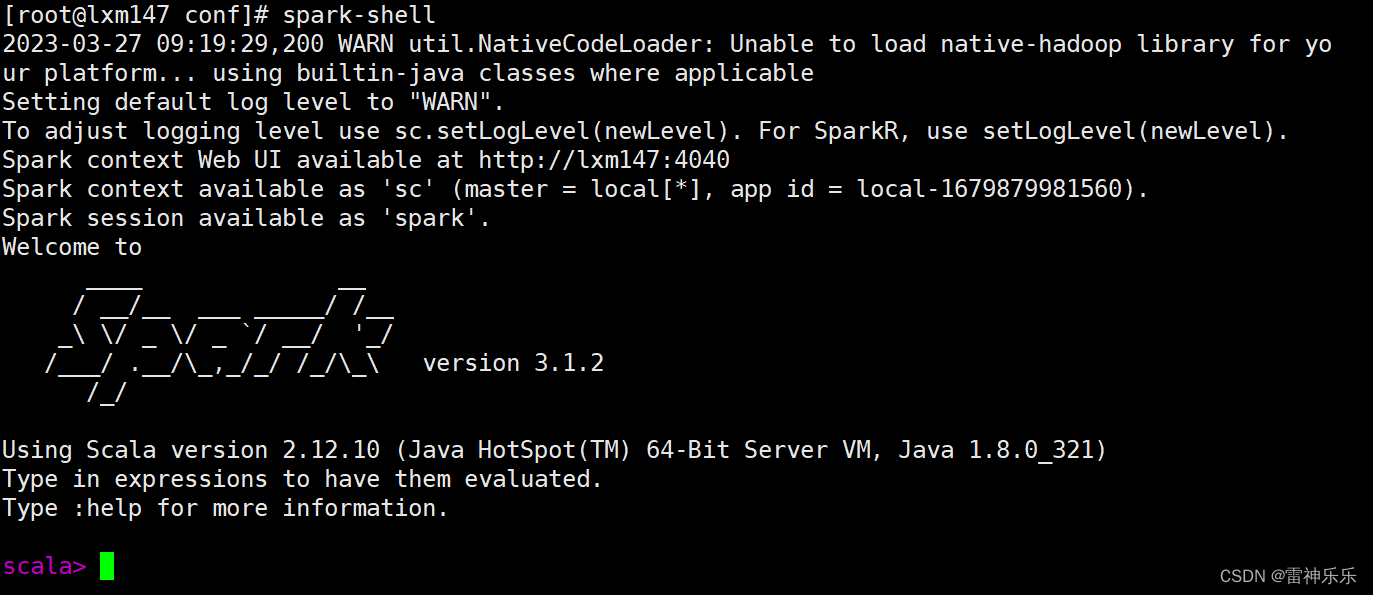Click the CSDN @雷神乐乐 author link
Screen dimensions: 1373x595
(x=1315, y=575)
